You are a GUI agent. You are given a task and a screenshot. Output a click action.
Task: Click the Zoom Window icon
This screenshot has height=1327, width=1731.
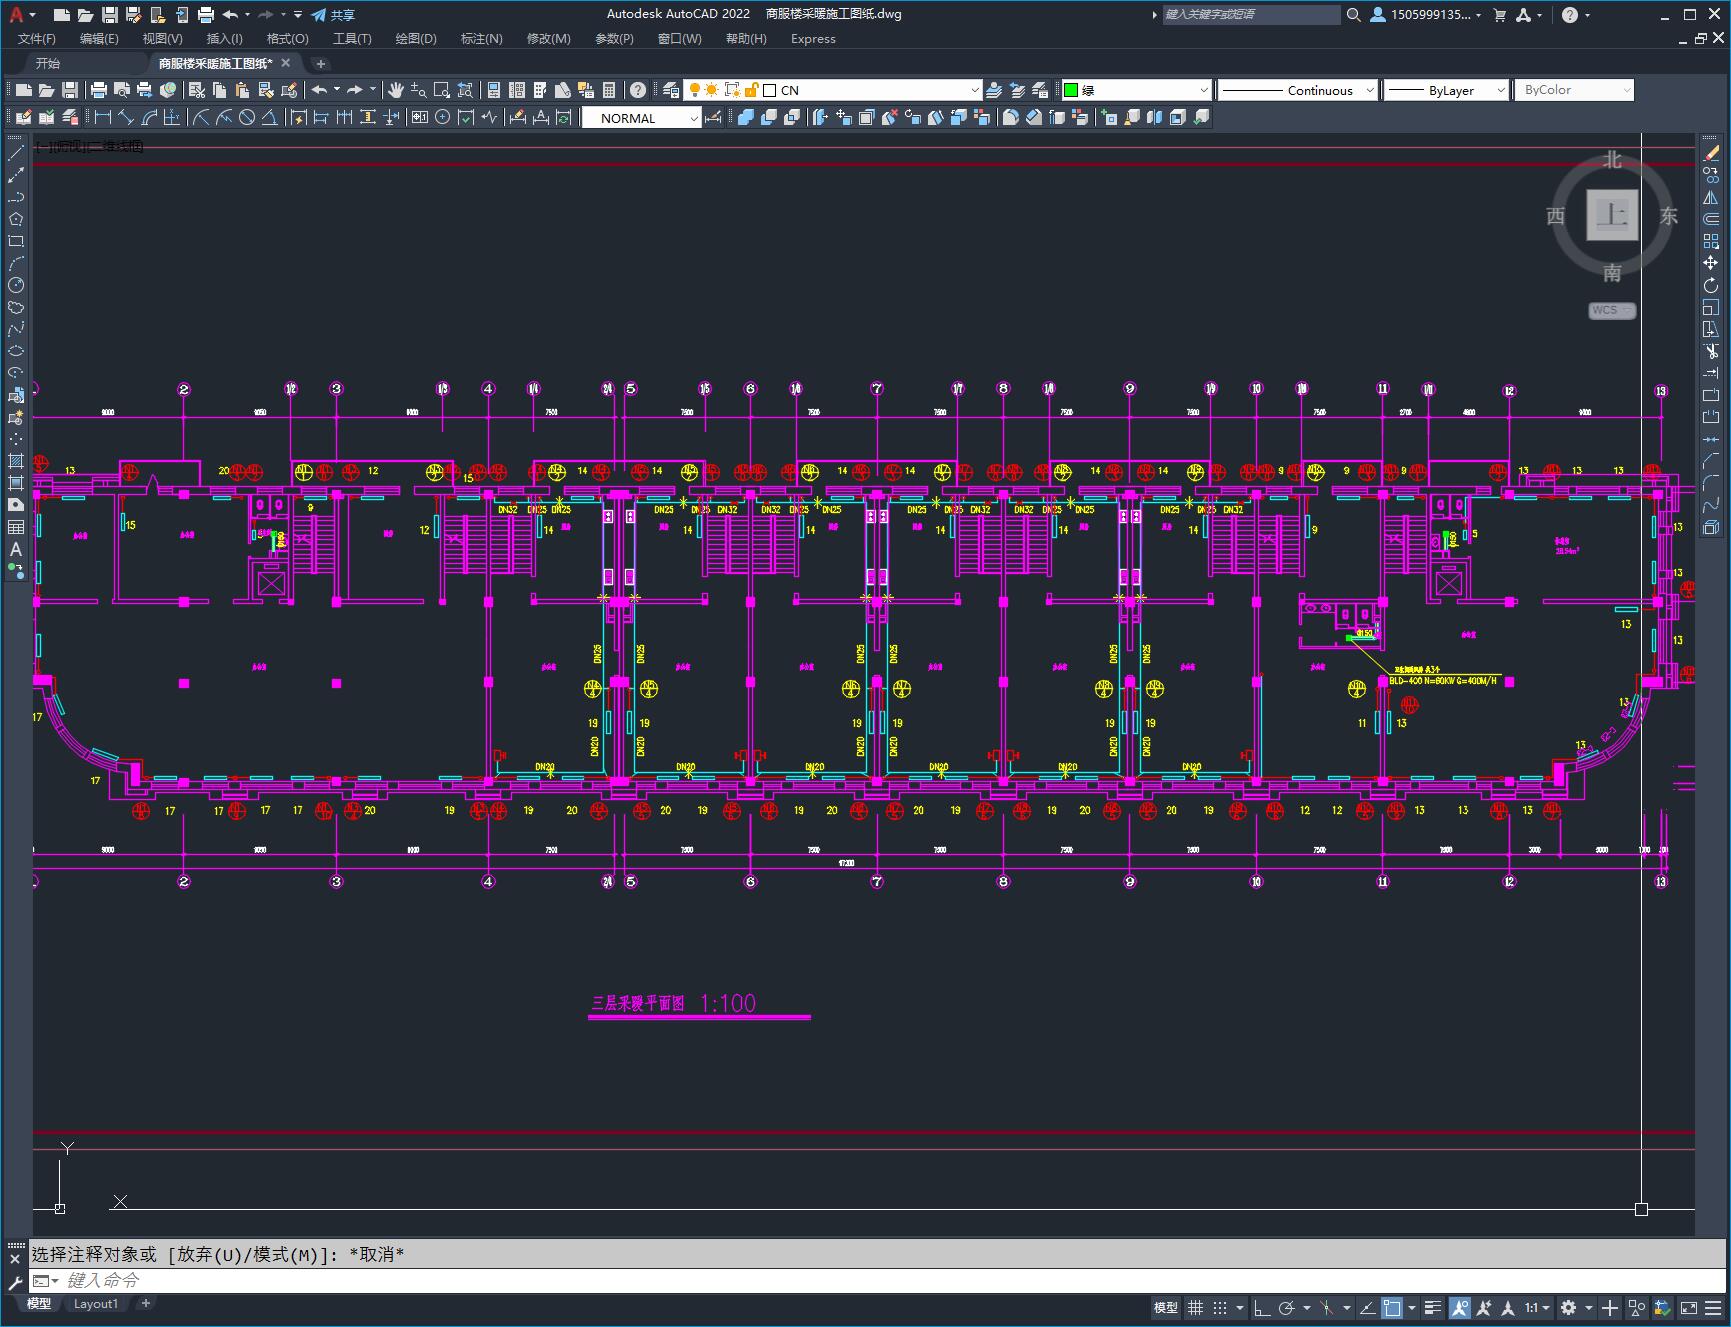(442, 90)
